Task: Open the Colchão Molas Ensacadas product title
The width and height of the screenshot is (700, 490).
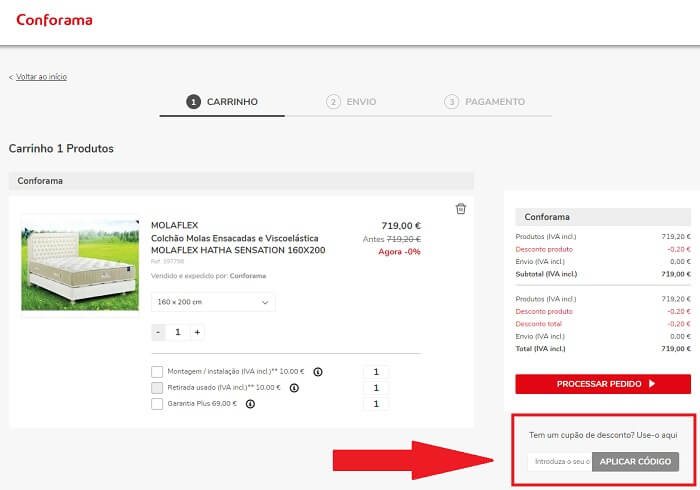Action: point(238,244)
